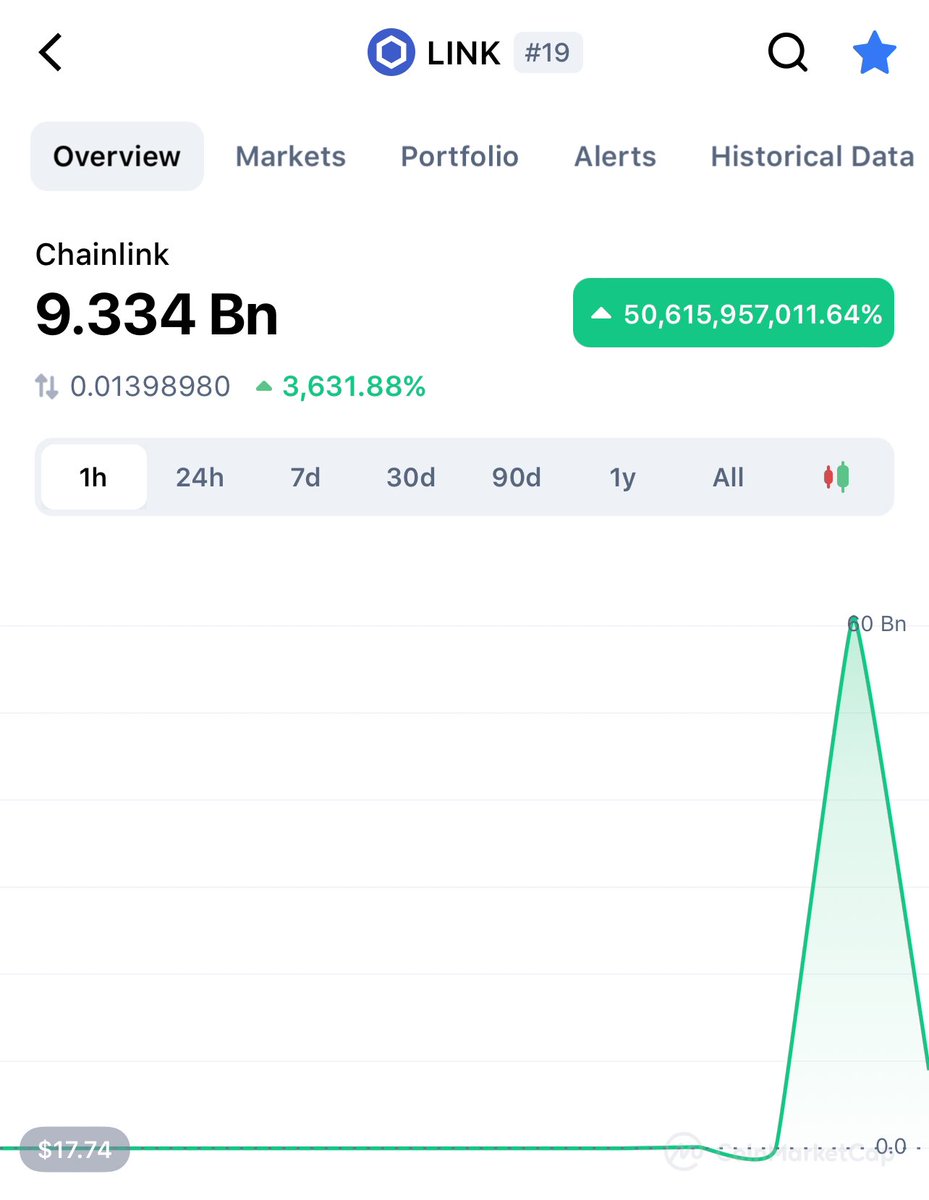Switch to candlestick chart view

coord(836,477)
